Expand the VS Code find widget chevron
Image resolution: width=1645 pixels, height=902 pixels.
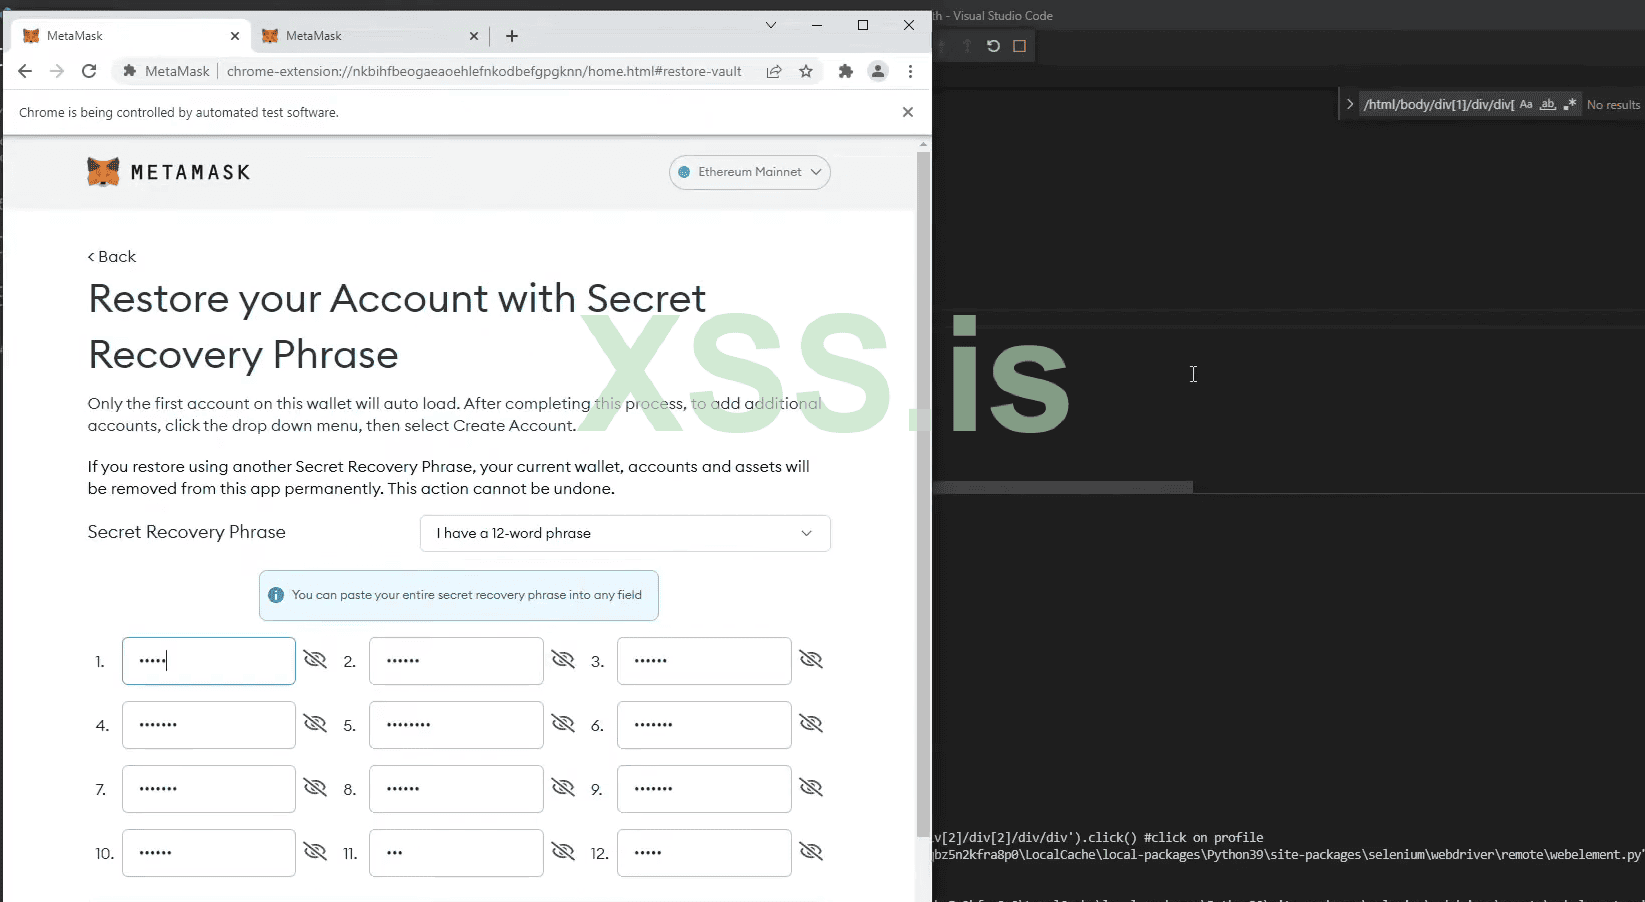coord(1349,104)
